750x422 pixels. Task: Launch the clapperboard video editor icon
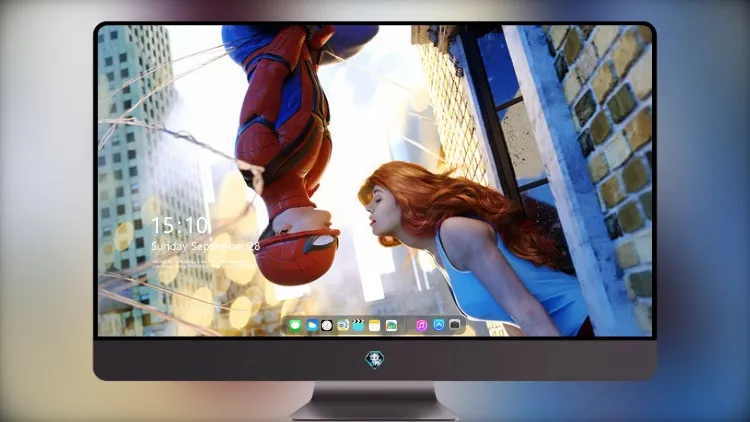pyautogui.click(x=358, y=326)
